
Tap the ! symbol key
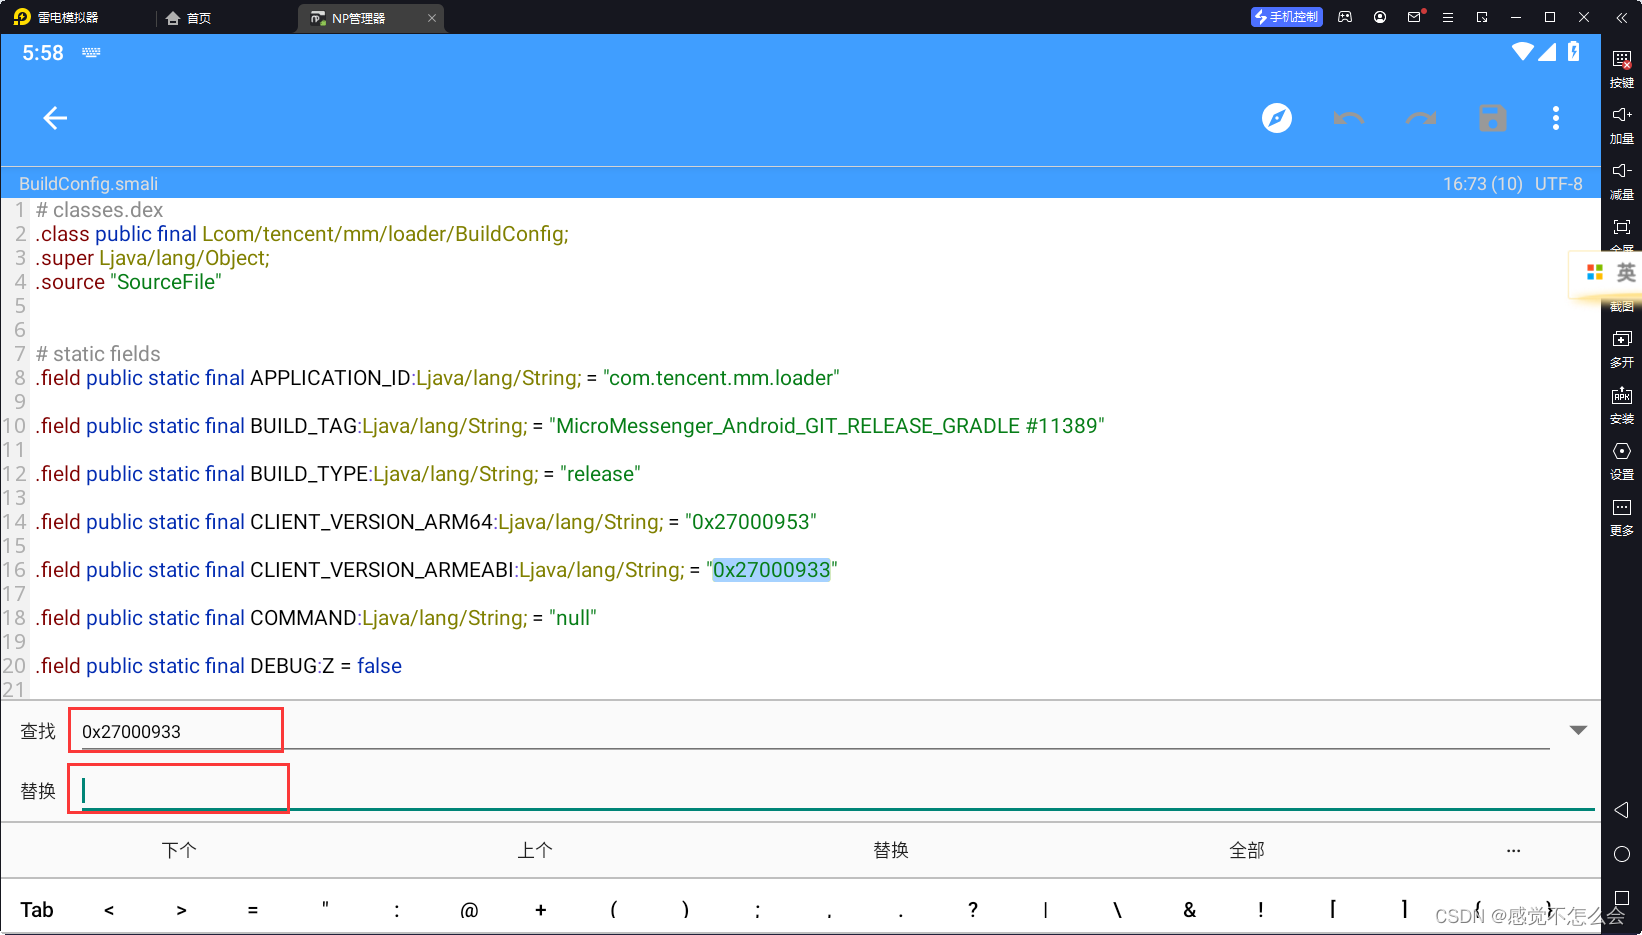pos(1261,909)
